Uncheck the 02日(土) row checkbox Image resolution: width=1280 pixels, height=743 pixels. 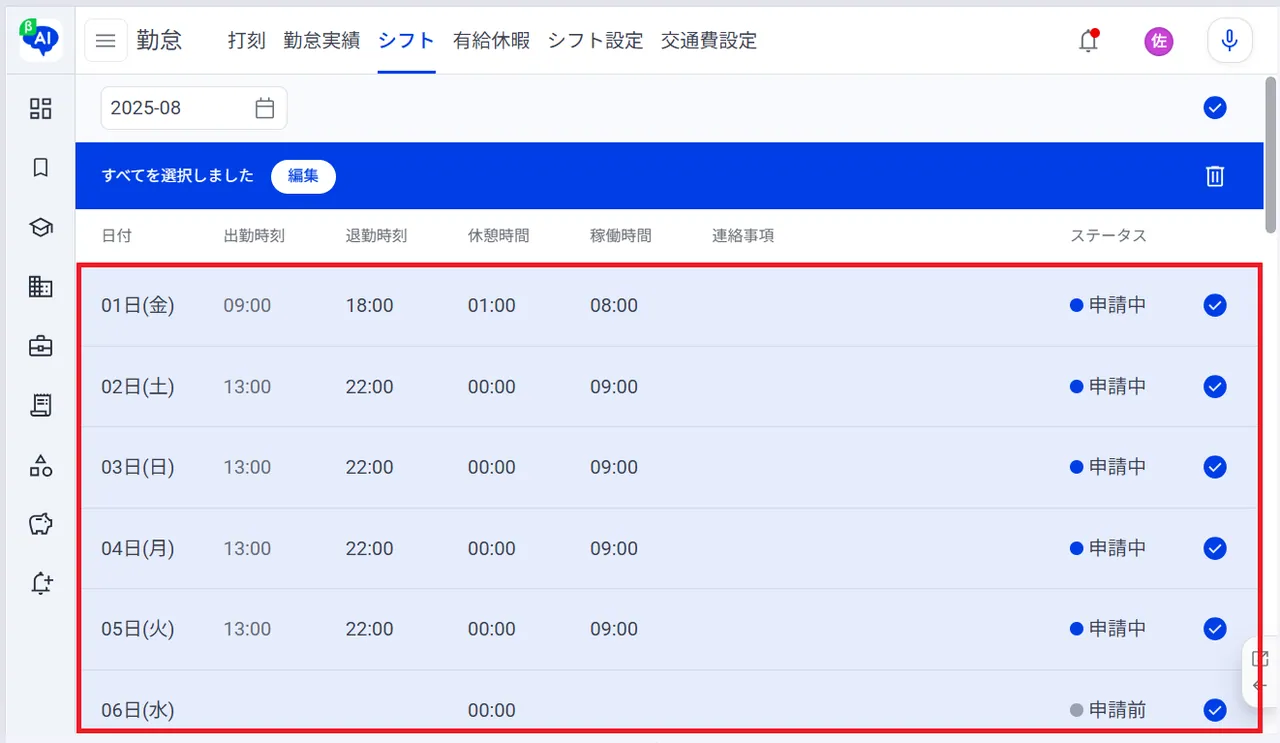point(1215,386)
